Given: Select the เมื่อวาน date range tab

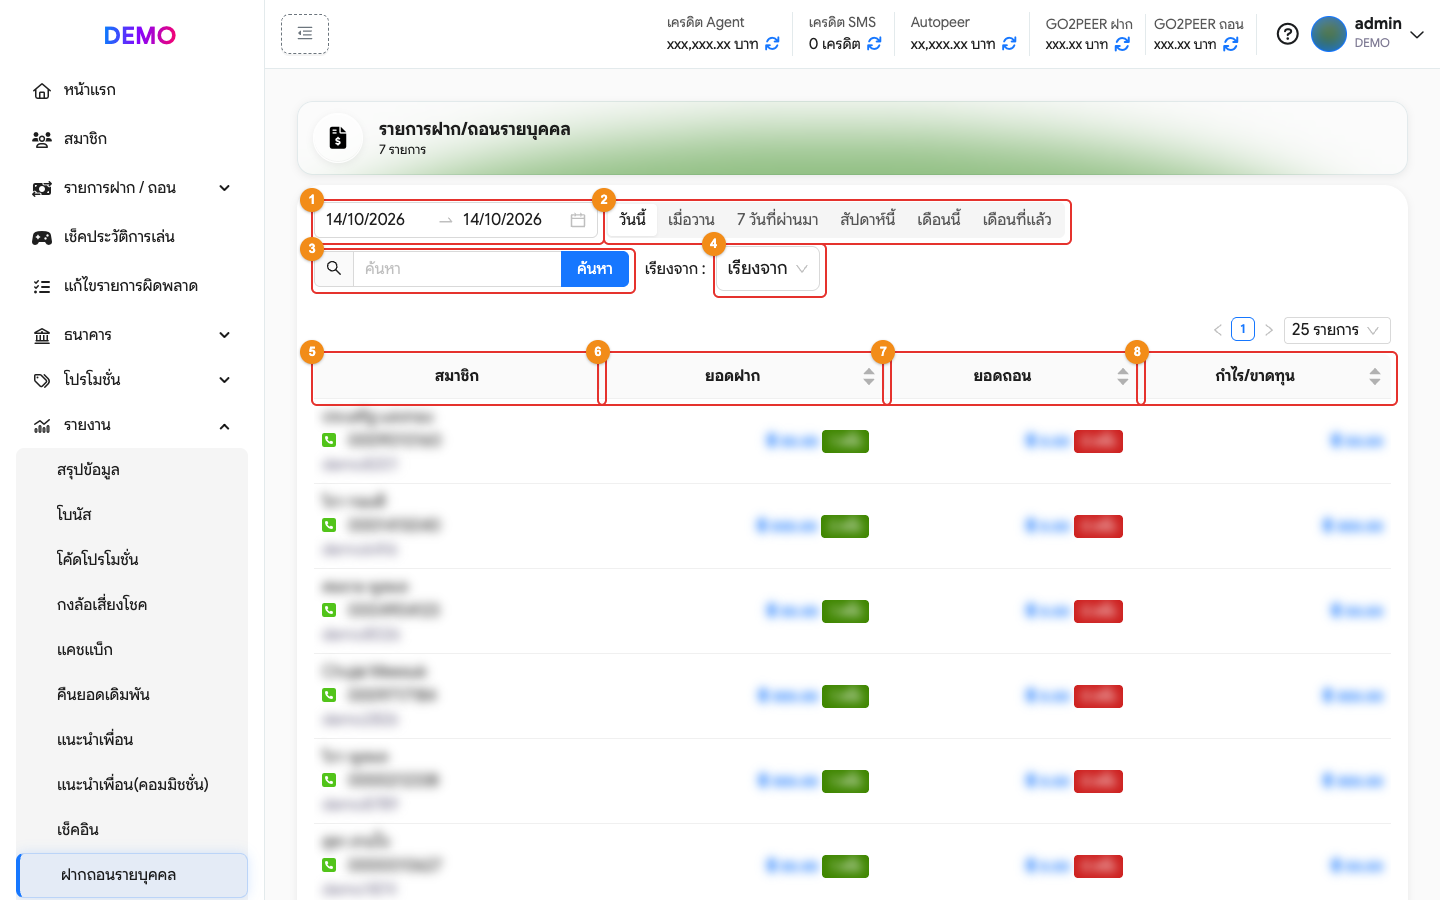Looking at the screenshot, I should point(691,219).
